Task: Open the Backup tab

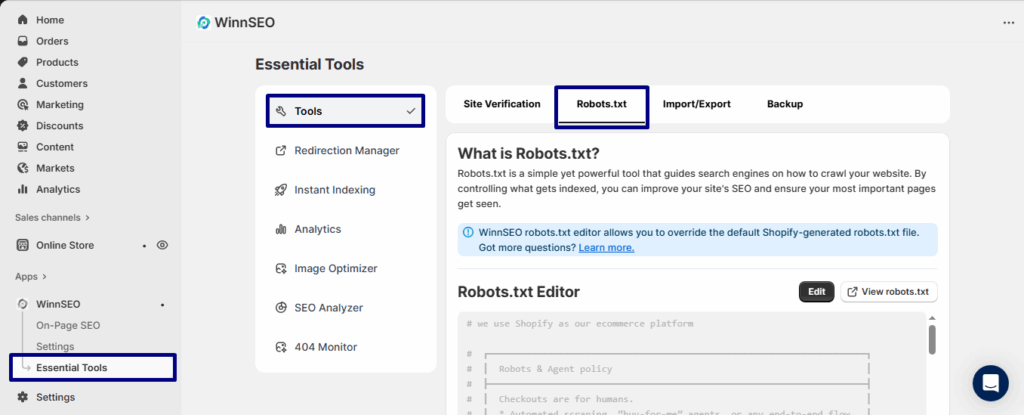Action: coord(785,104)
